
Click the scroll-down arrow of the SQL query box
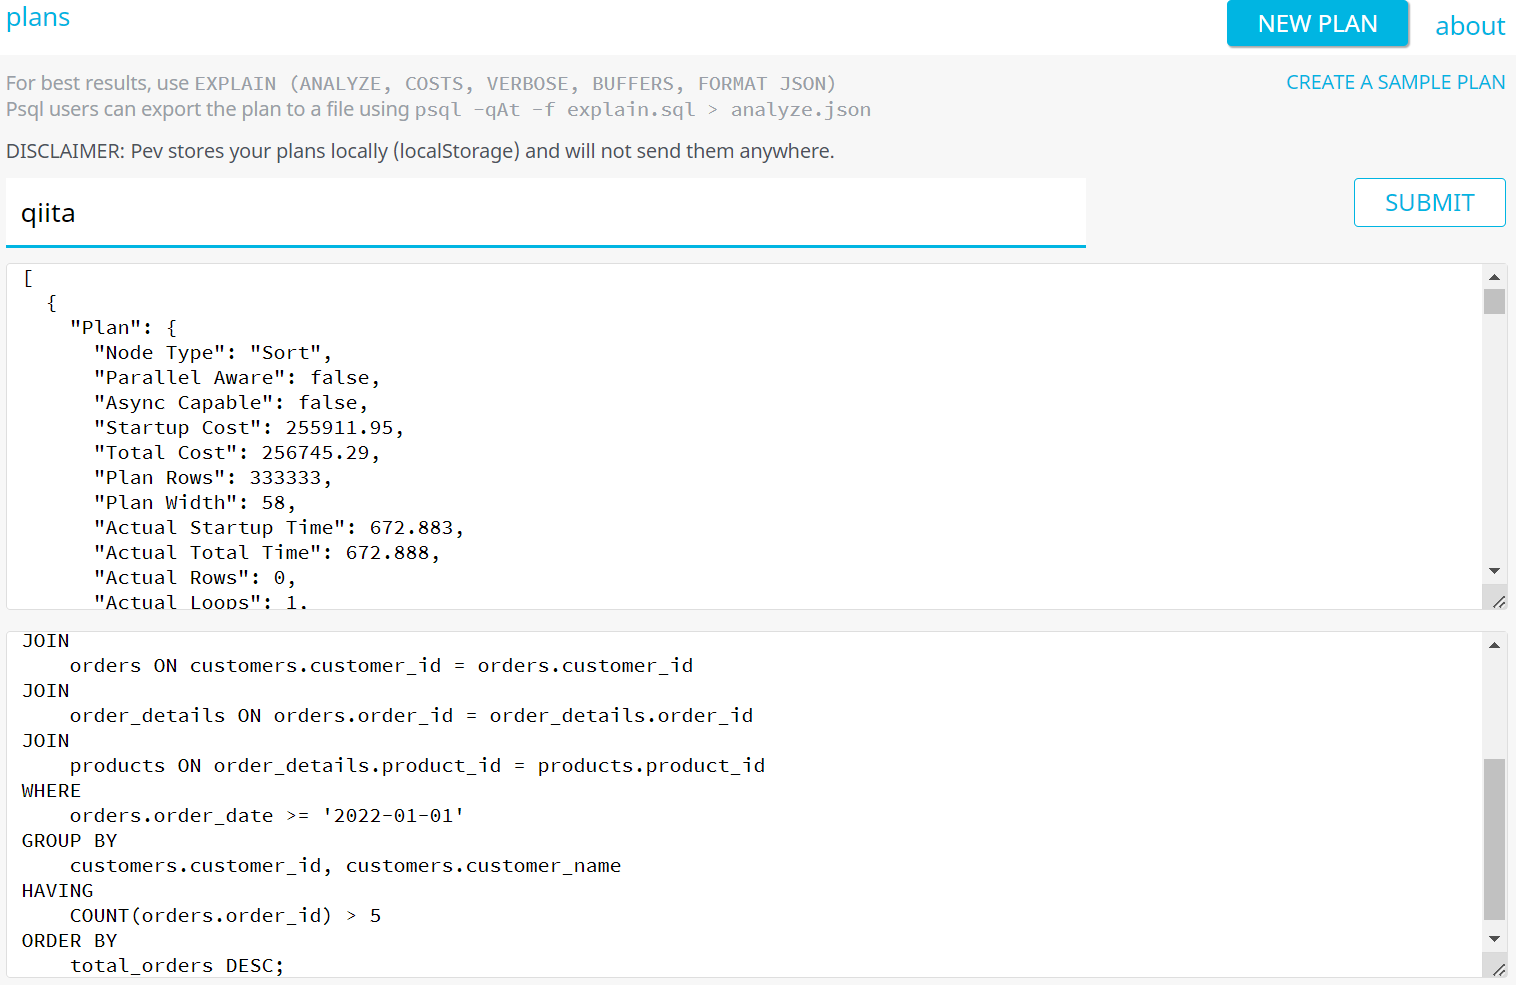tap(1494, 939)
